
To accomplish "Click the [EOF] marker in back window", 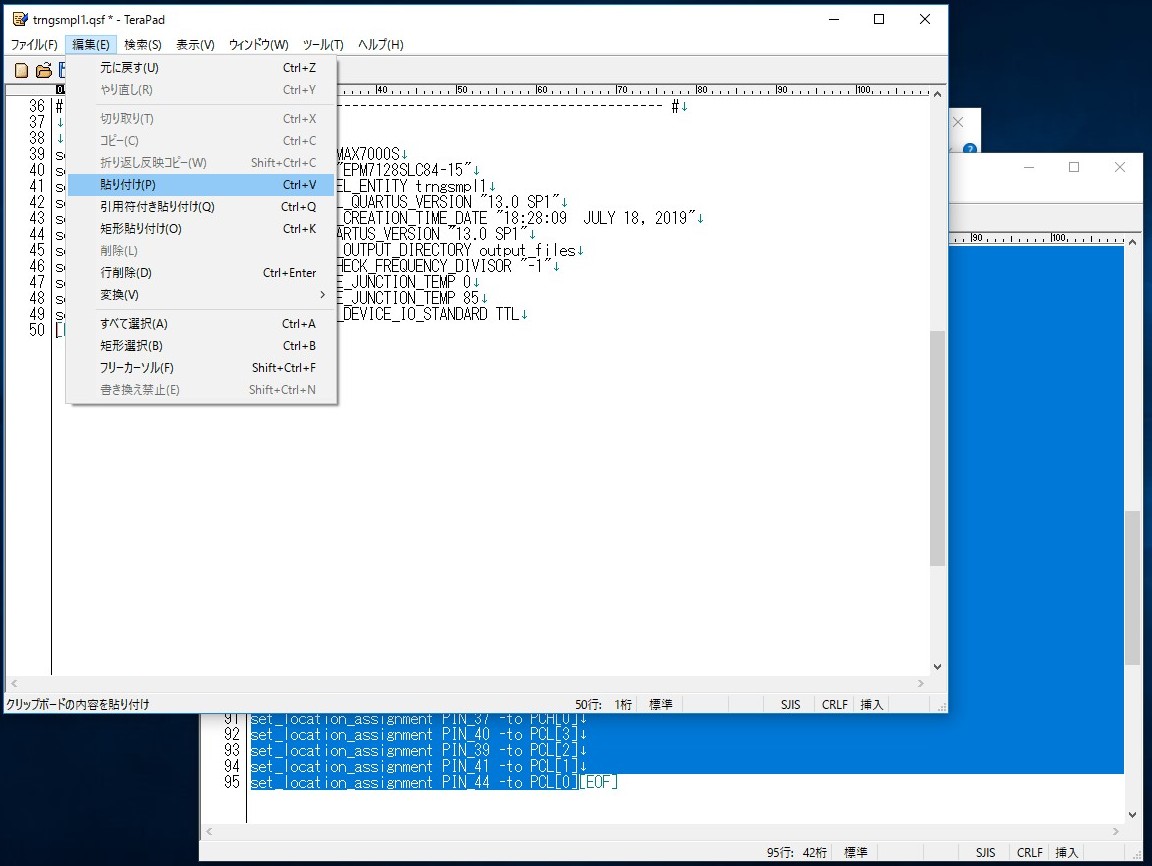I will pyautogui.click(x=598, y=783).
